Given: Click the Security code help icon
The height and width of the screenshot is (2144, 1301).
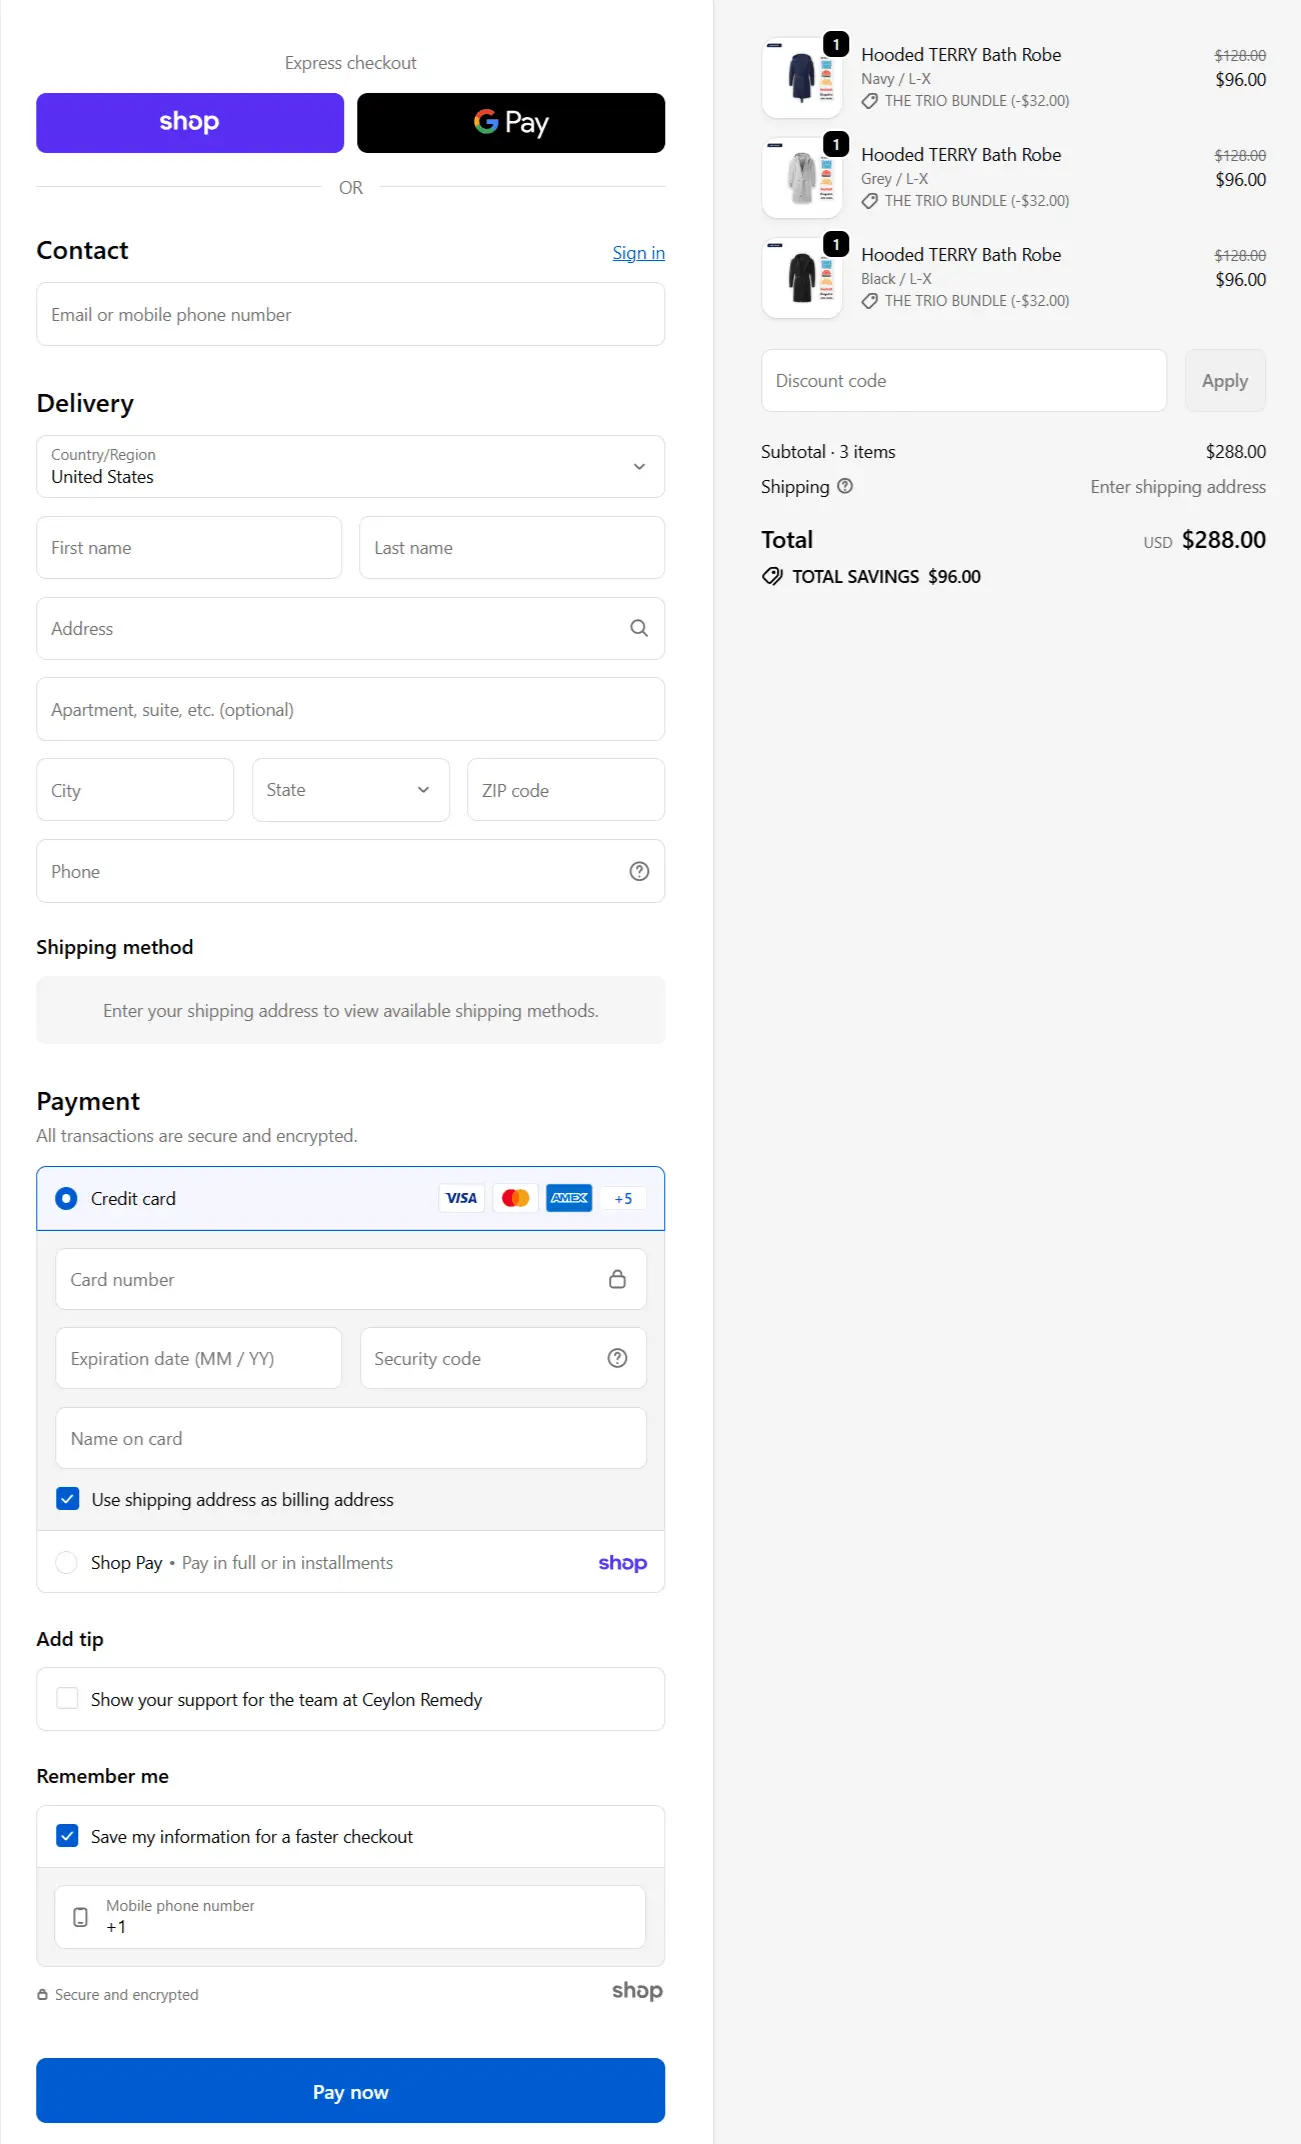Looking at the screenshot, I should (617, 1358).
